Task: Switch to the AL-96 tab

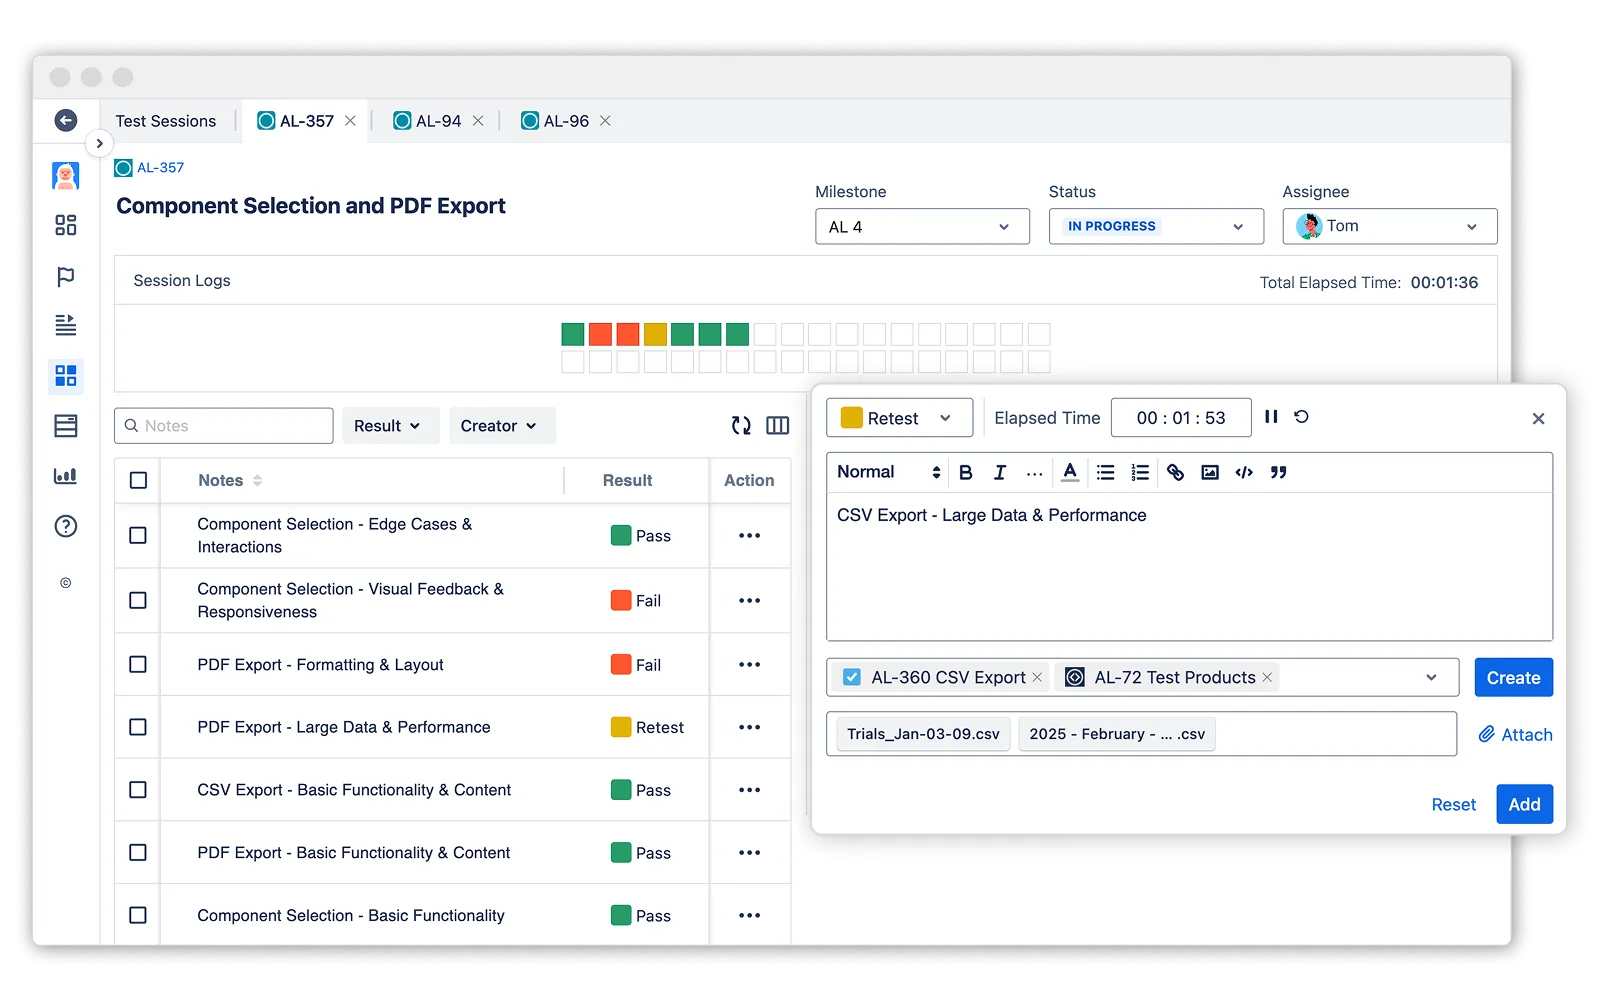Action: tap(556, 121)
